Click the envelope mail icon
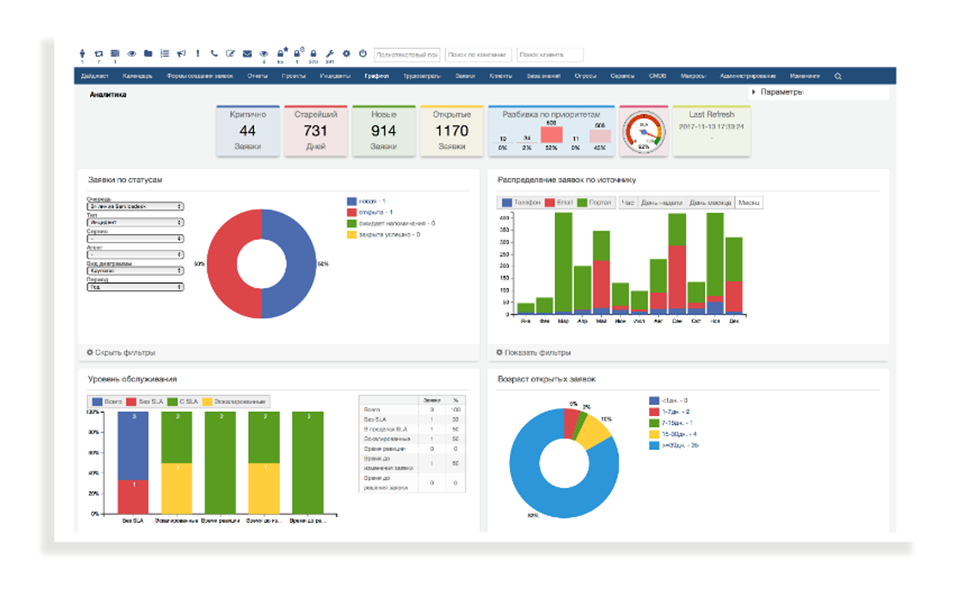The height and width of the screenshot is (593, 956). click(247, 53)
